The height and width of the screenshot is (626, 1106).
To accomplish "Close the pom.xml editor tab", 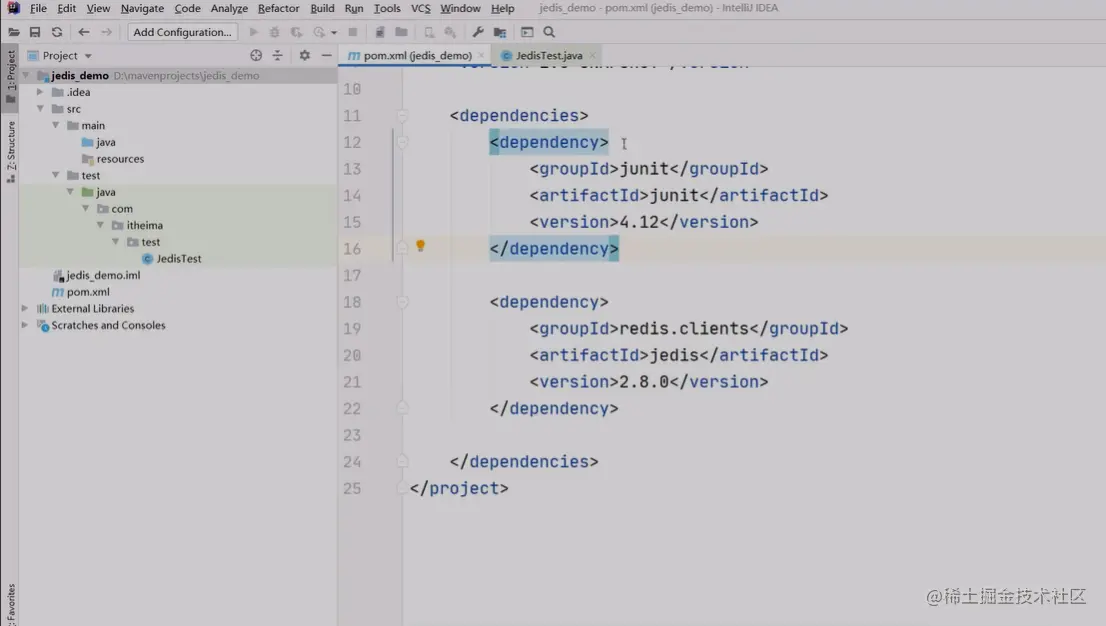I will [481, 56].
